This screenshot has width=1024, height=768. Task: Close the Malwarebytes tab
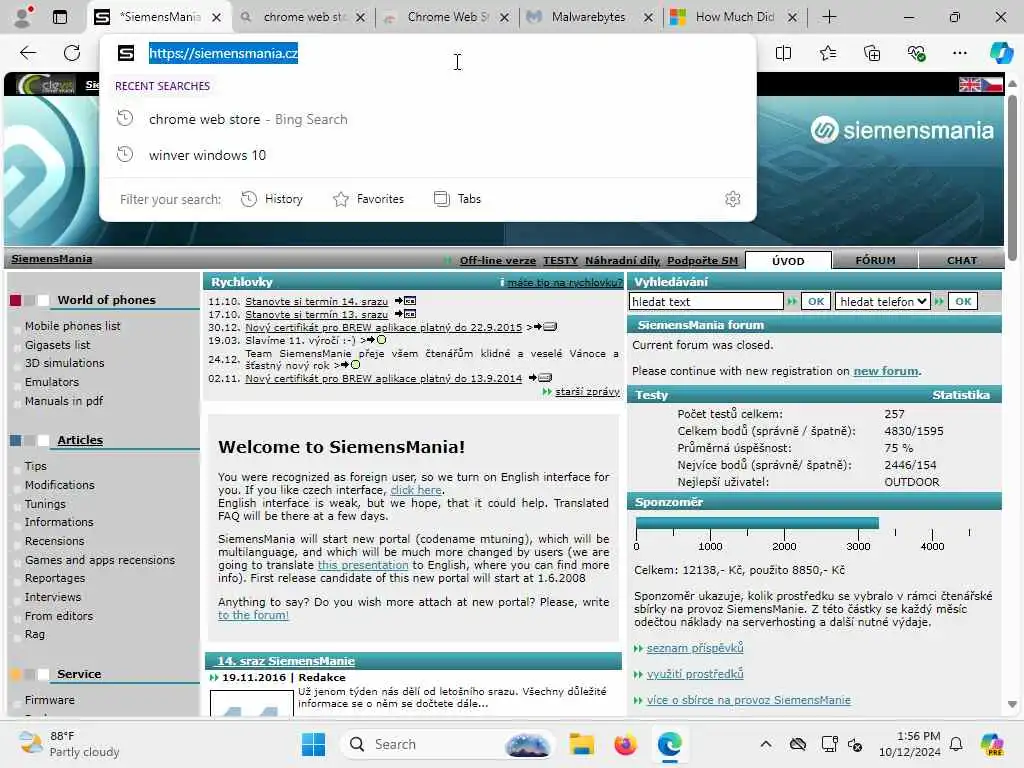(648, 18)
